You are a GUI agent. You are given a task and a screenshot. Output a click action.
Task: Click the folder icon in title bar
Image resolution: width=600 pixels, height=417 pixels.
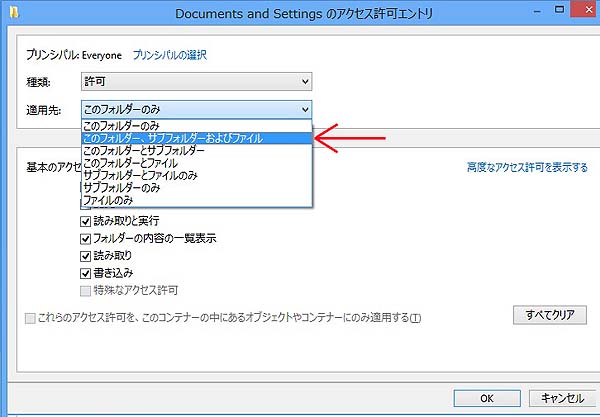pyautogui.click(x=12, y=14)
